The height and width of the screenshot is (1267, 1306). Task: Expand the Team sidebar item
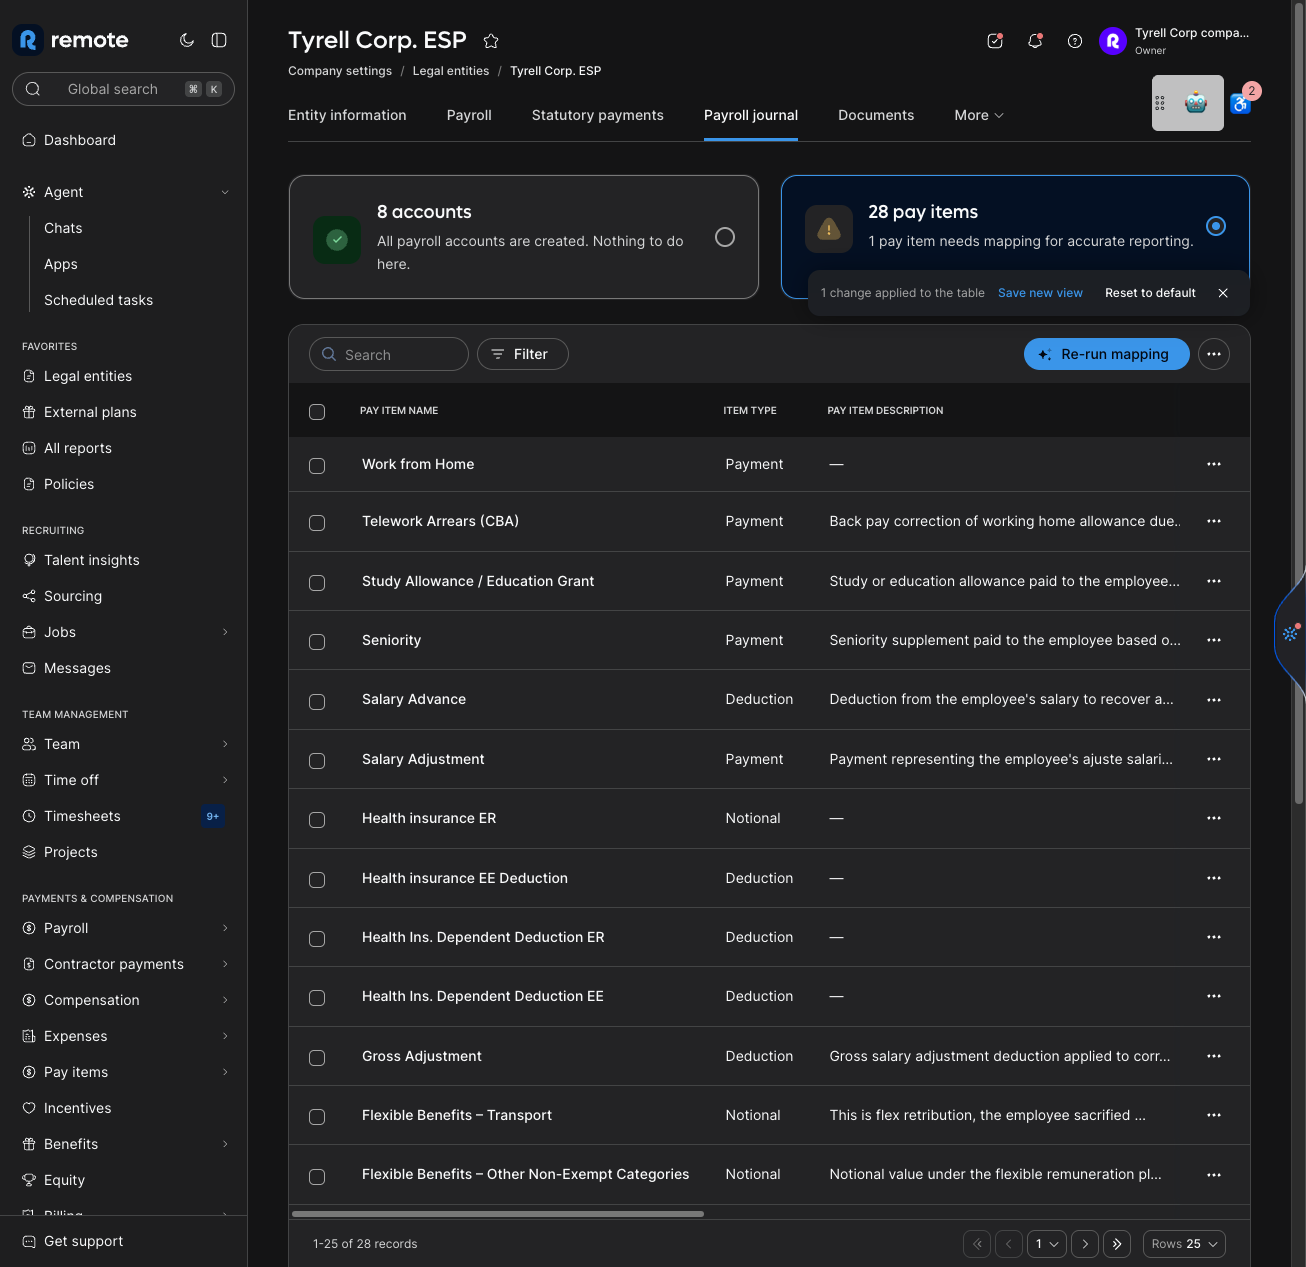[x=225, y=744]
